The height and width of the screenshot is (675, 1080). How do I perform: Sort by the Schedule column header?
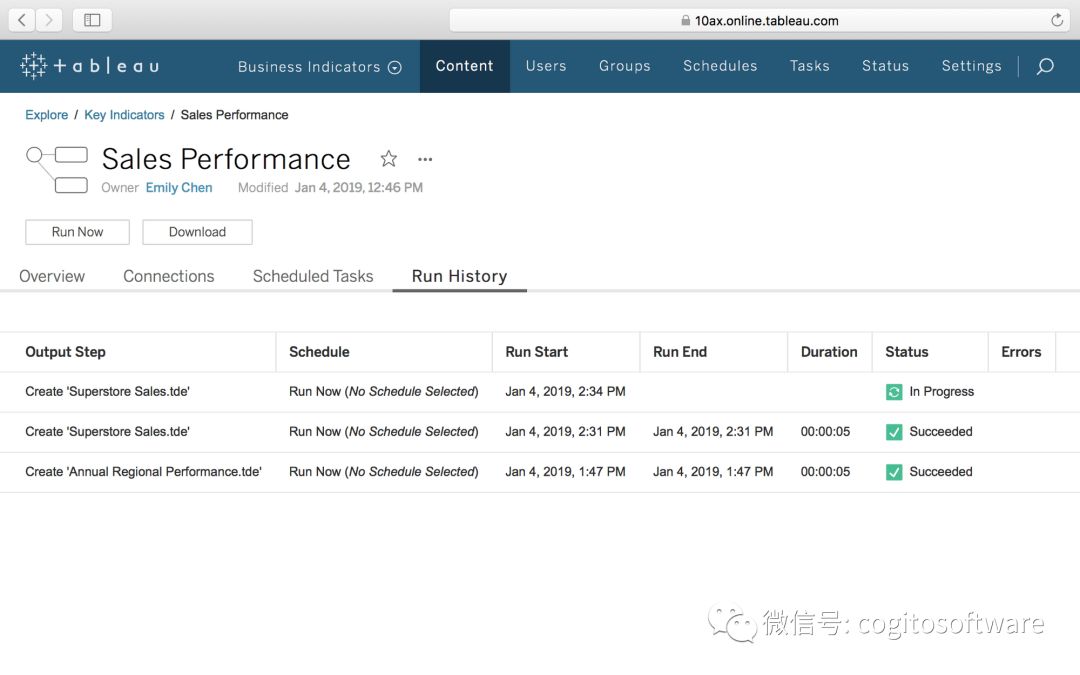[x=319, y=352]
